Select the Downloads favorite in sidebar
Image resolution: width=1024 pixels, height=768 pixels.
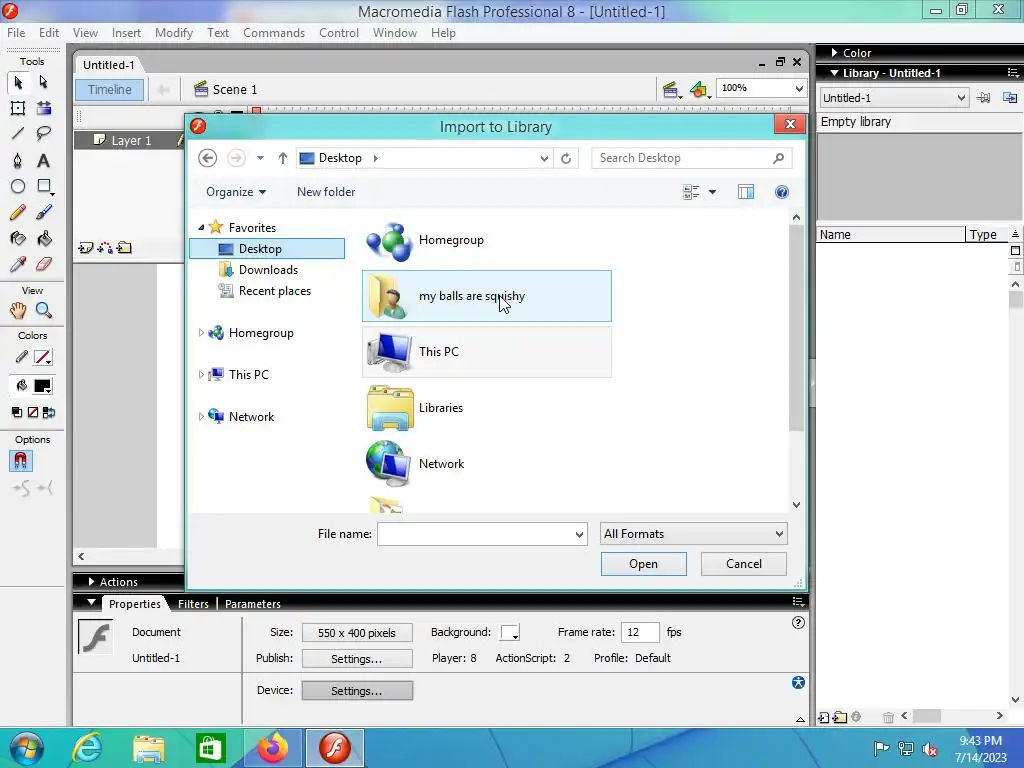click(268, 270)
